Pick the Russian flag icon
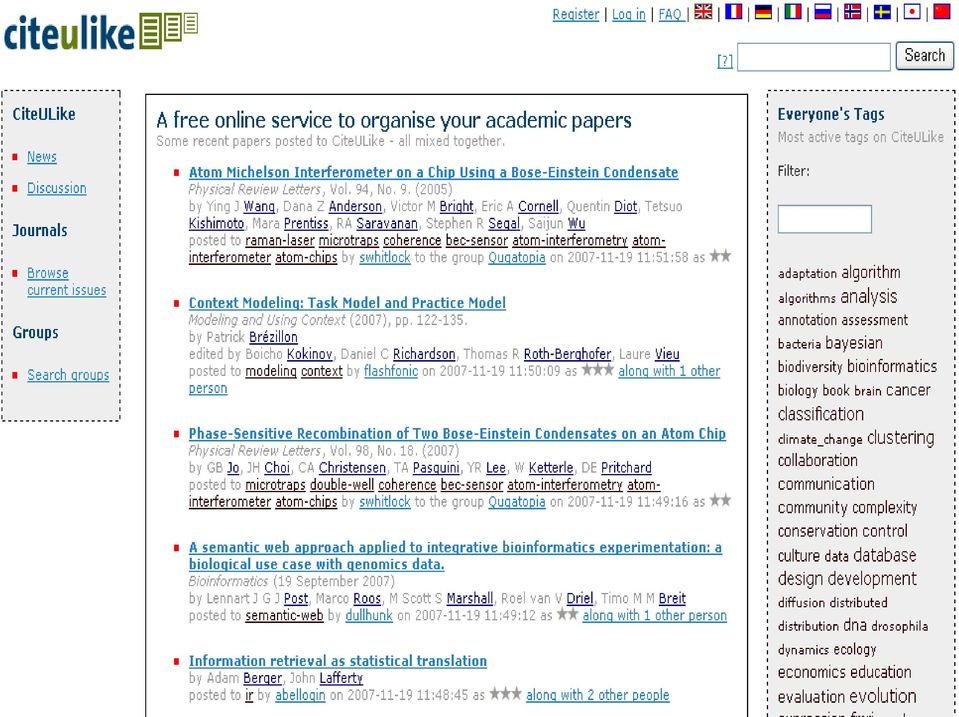Screen dimensions: 959x717 point(823,12)
